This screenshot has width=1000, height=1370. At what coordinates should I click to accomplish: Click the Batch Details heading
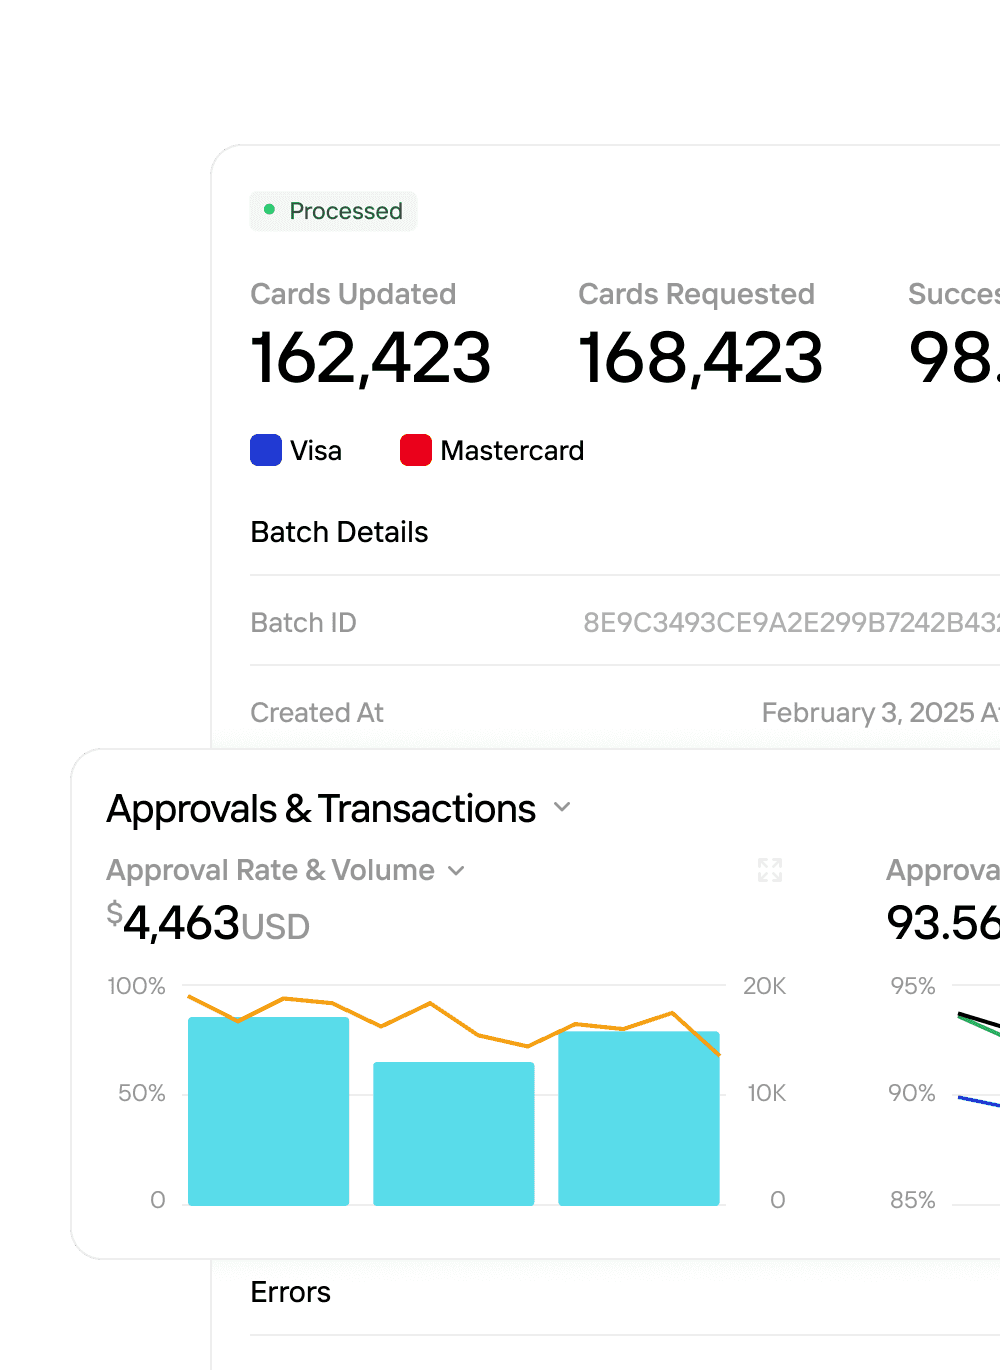[x=339, y=532]
